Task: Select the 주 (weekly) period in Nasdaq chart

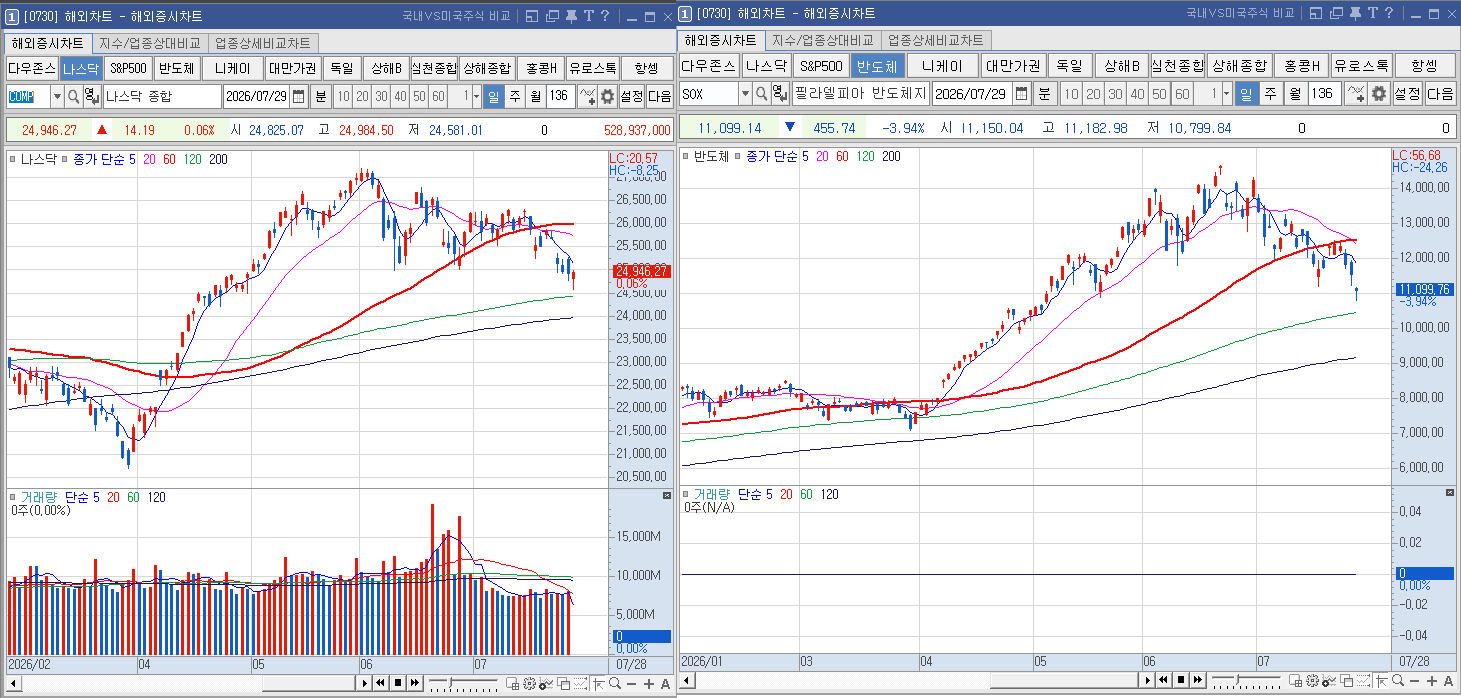Action: click(x=514, y=97)
